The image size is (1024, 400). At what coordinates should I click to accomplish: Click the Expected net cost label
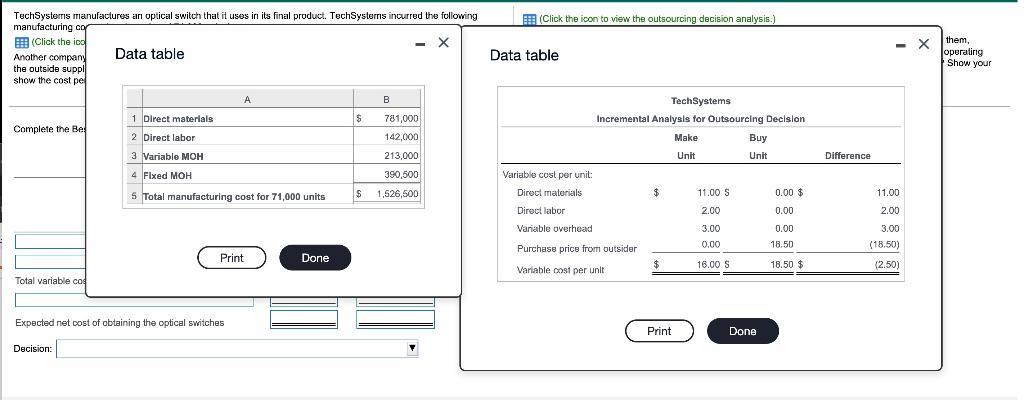coord(120,323)
